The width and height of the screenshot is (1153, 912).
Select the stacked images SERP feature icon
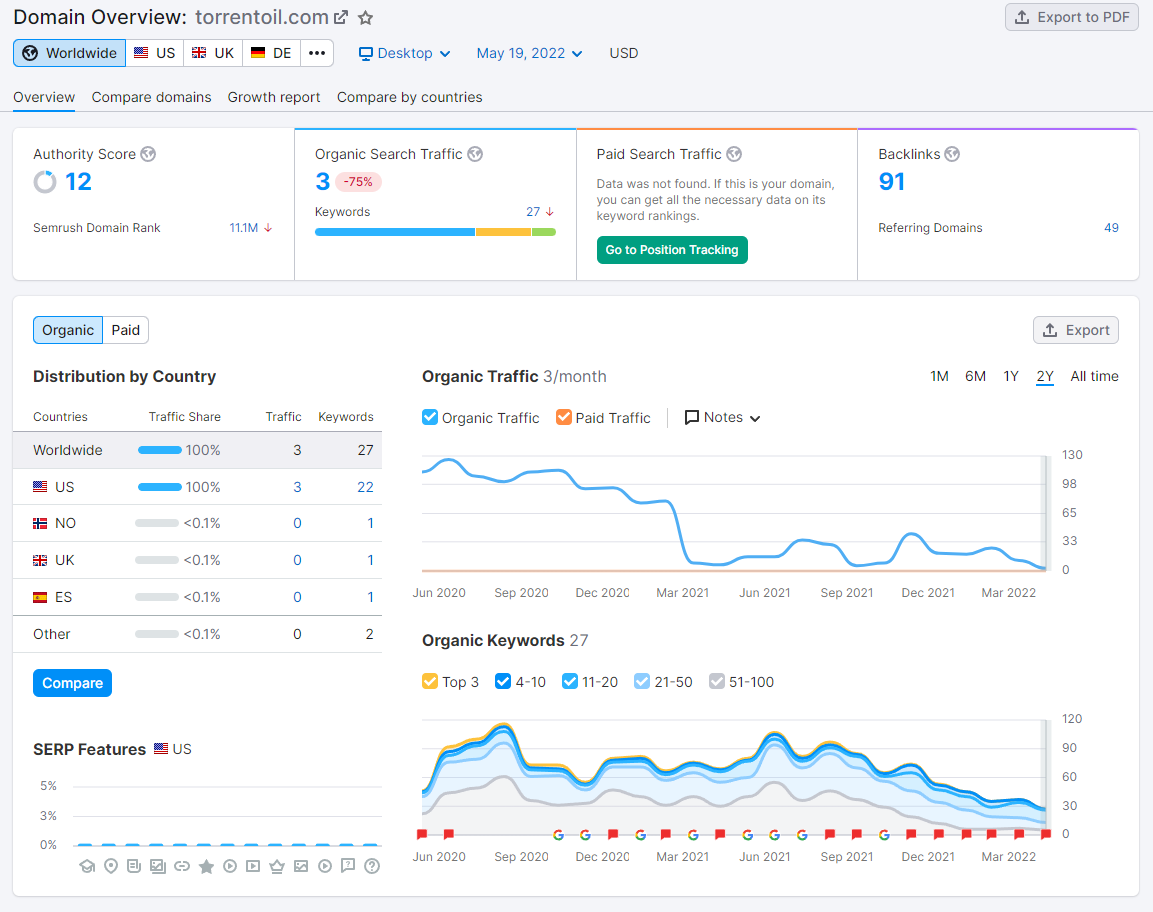click(157, 866)
